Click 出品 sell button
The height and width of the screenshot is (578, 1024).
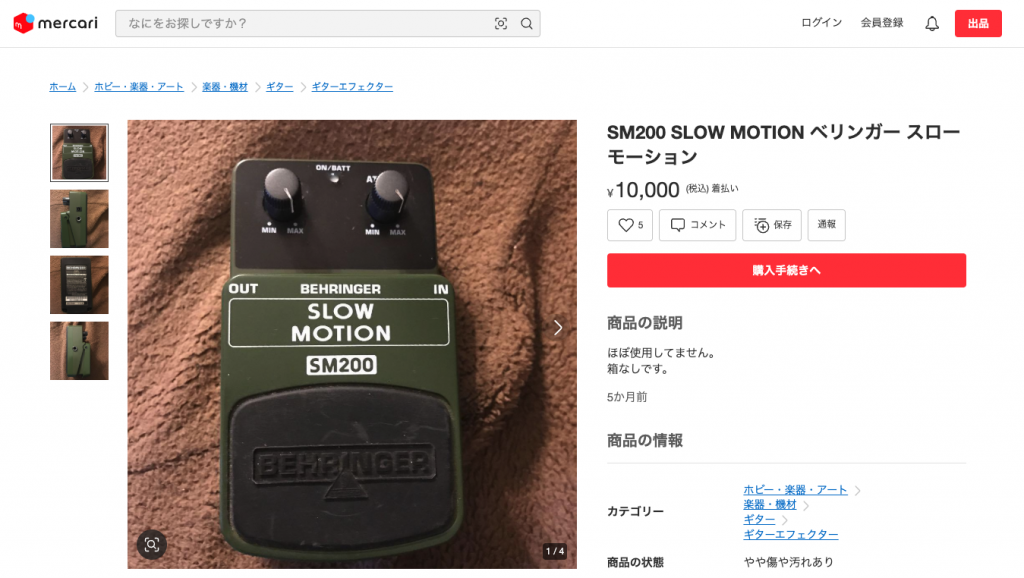pyautogui.click(x=978, y=24)
